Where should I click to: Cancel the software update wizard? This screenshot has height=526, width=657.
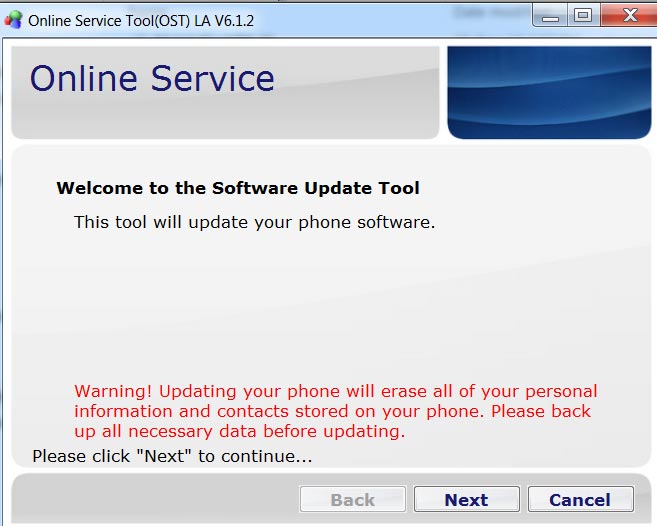[x=580, y=499]
